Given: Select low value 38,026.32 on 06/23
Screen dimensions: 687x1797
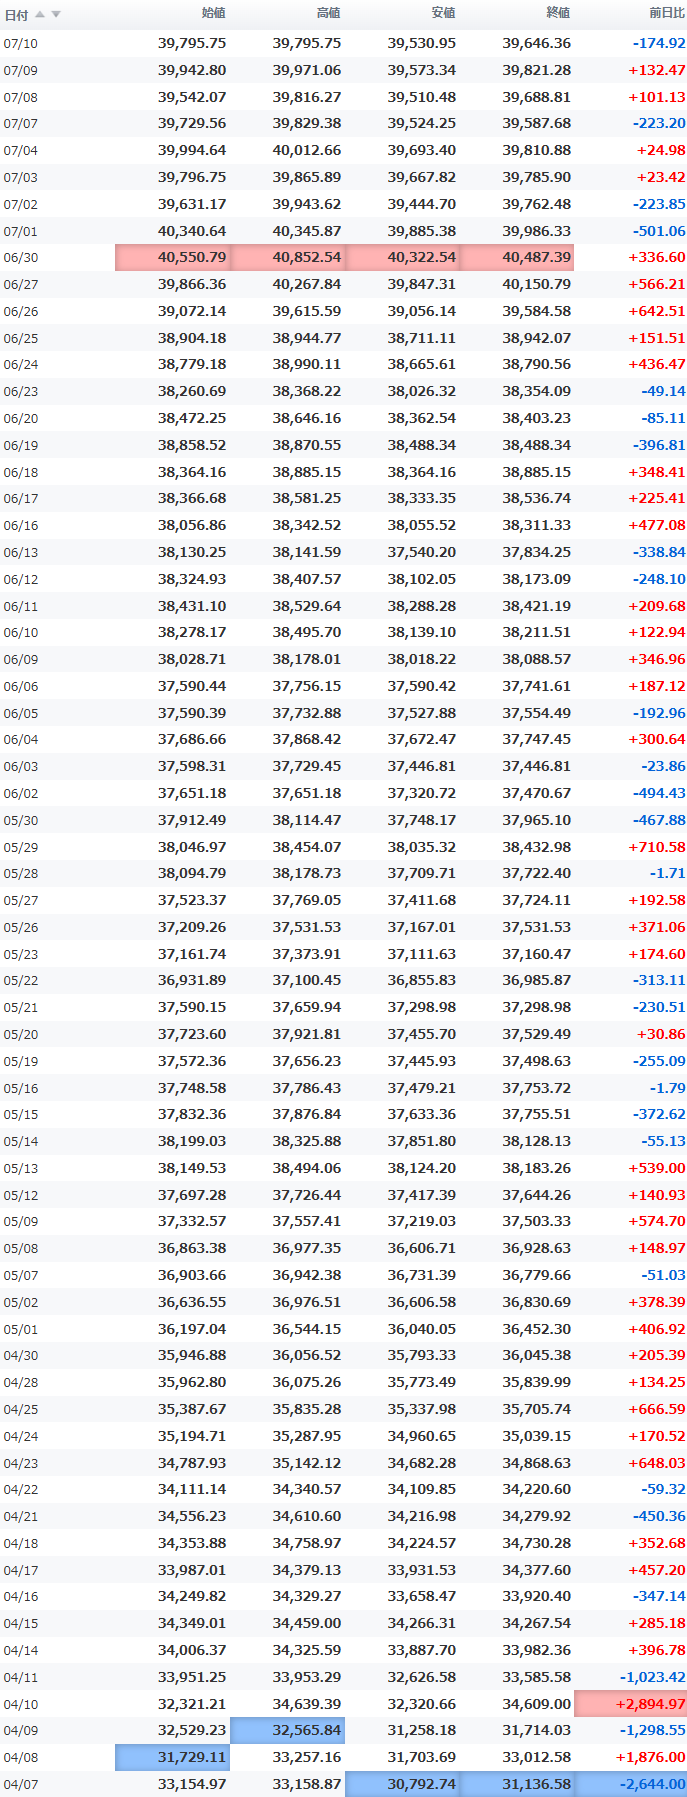Looking at the screenshot, I should [422, 391].
